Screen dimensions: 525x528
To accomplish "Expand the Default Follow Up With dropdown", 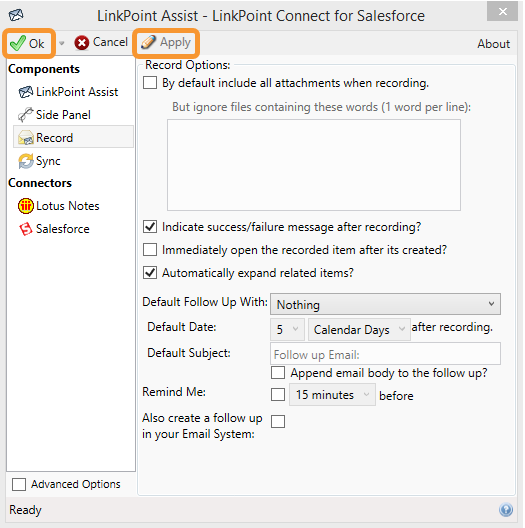I will (x=385, y=304).
